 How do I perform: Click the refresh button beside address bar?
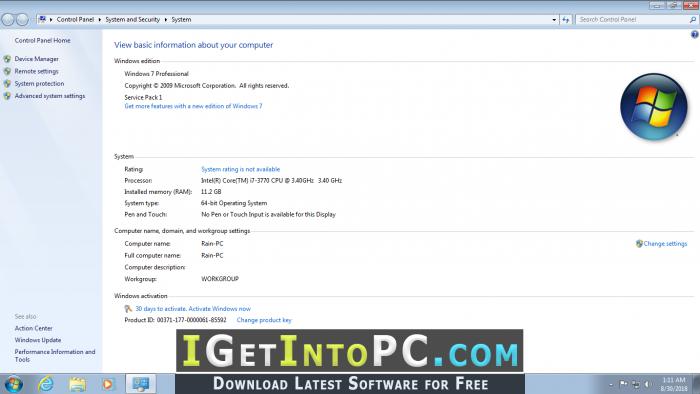click(566, 20)
